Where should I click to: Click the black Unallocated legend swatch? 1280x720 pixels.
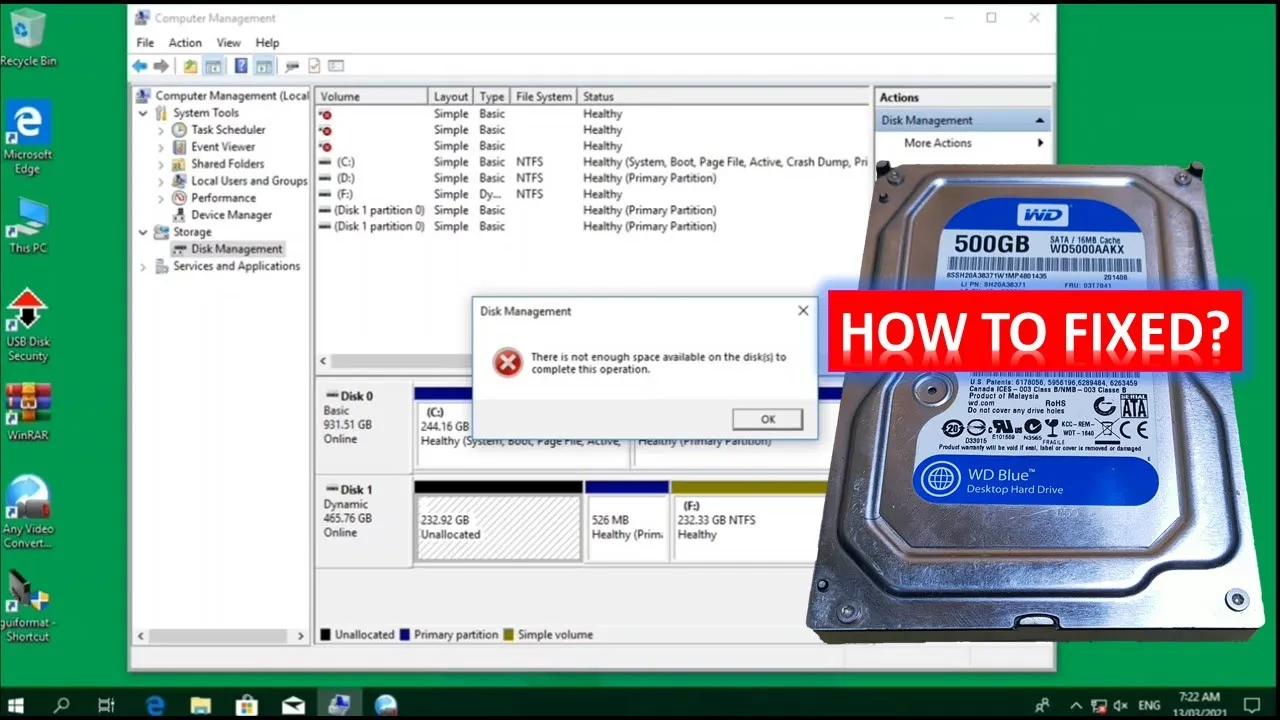[x=325, y=635]
